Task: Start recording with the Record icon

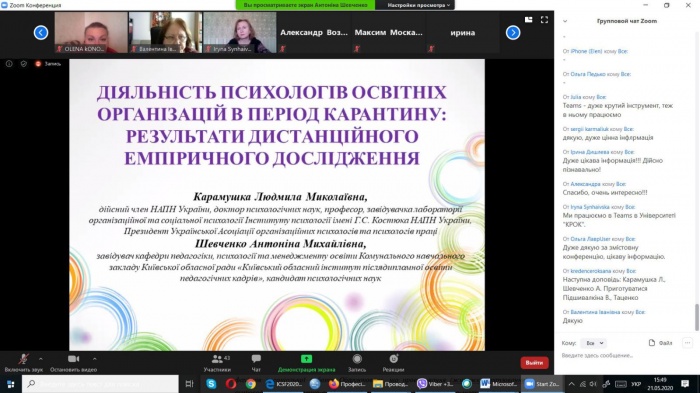Action: pos(357,359)
